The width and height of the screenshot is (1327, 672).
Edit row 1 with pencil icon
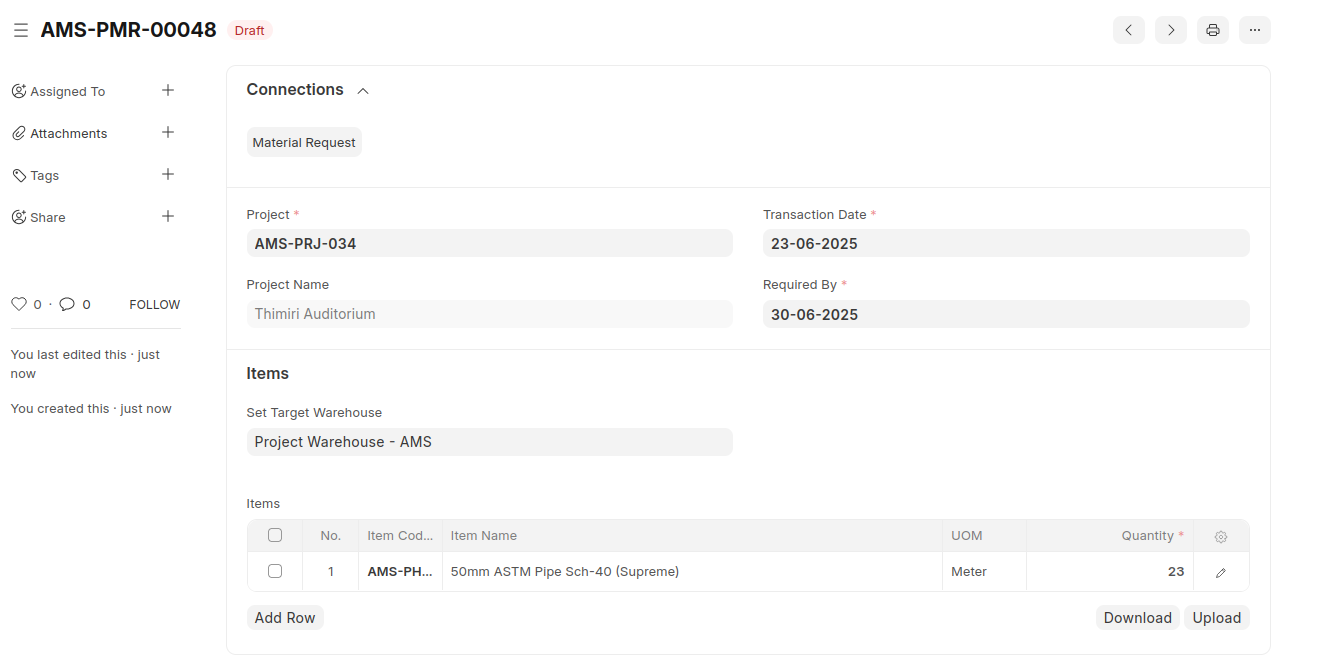1220,573
